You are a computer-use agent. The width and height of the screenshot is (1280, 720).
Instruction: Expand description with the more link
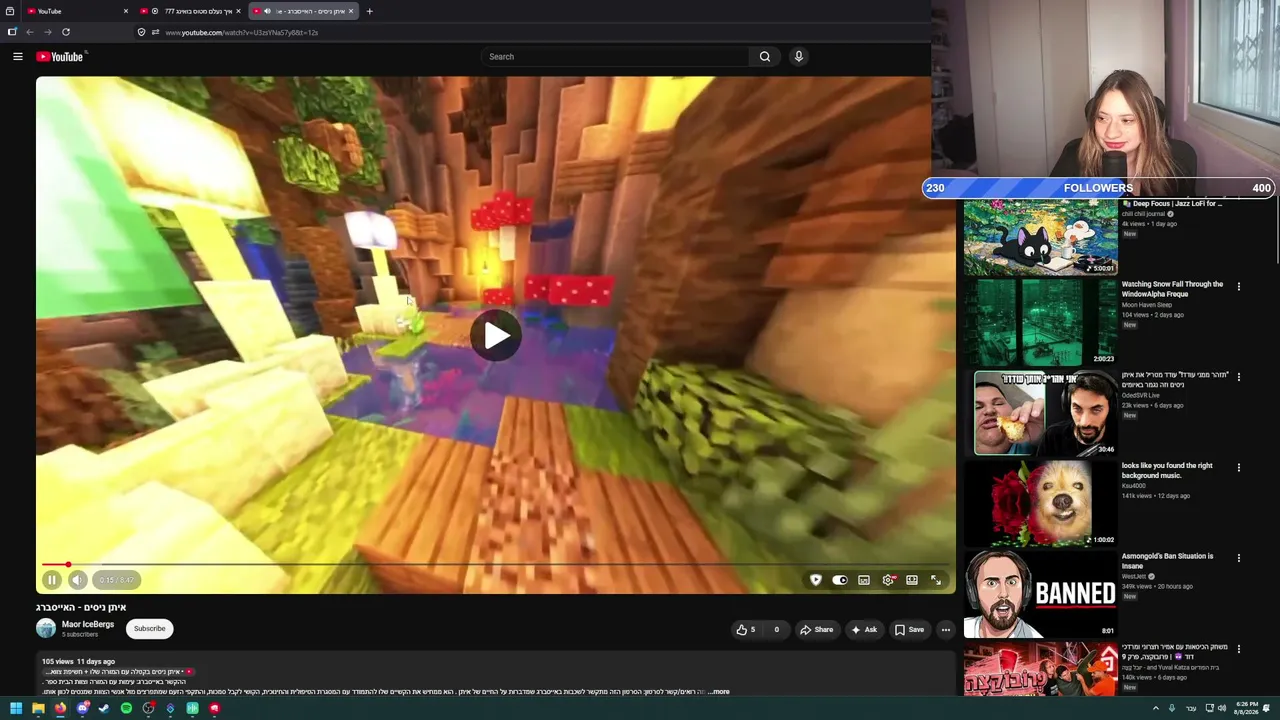point(719,692)
